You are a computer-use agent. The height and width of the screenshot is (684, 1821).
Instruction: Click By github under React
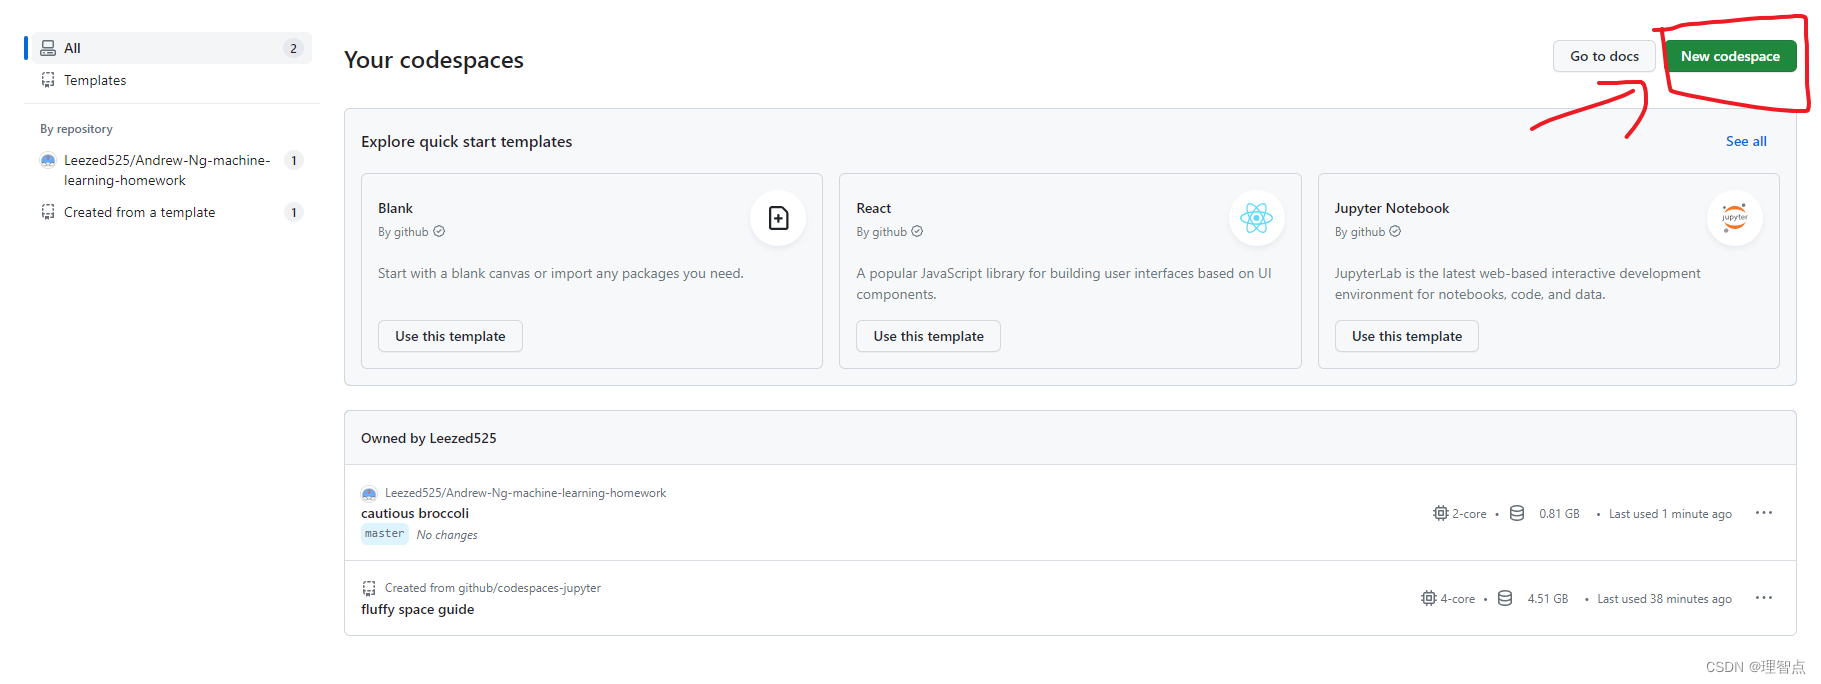(881, 232)
